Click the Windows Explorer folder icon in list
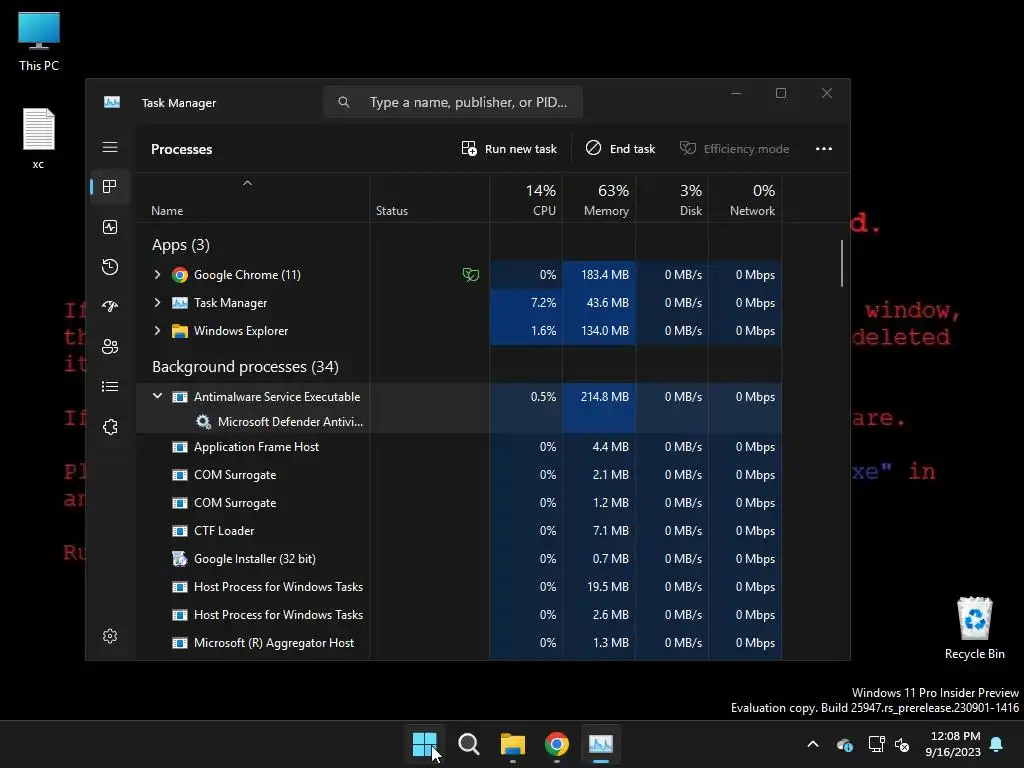This screenshot has height=768, width=1024. click(180, 331)
